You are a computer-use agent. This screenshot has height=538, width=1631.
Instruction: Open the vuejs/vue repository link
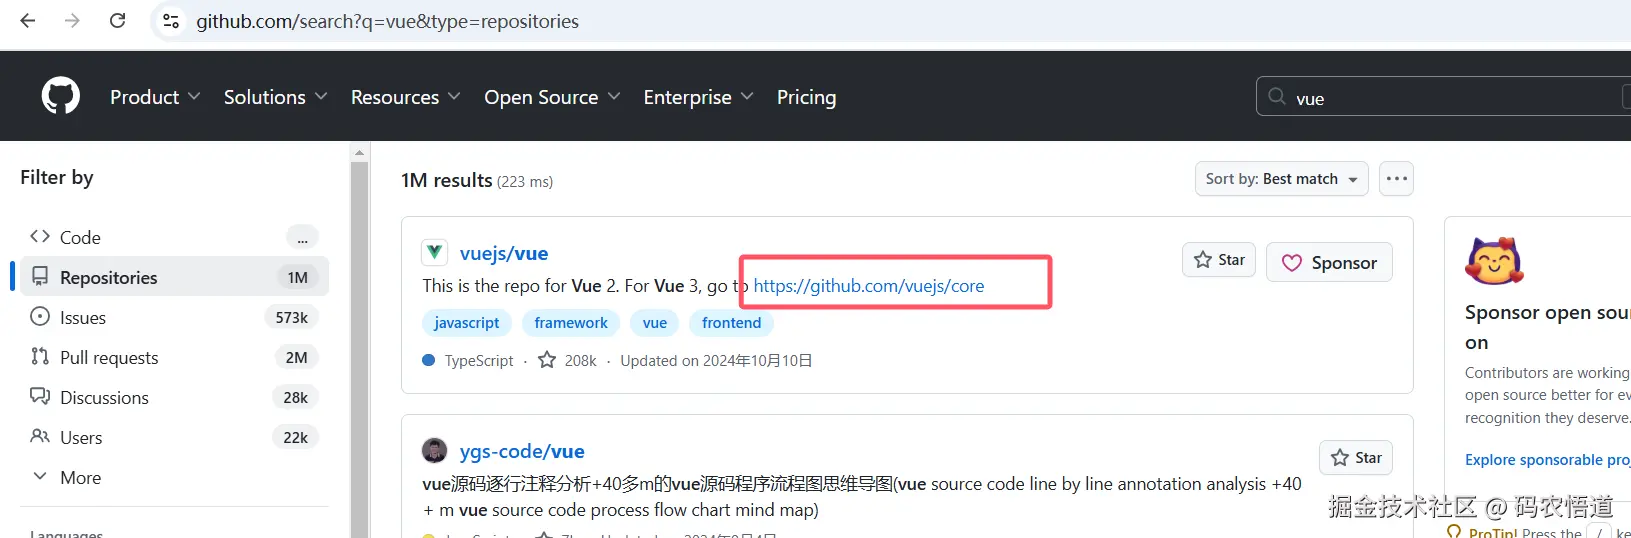[504, 253]
